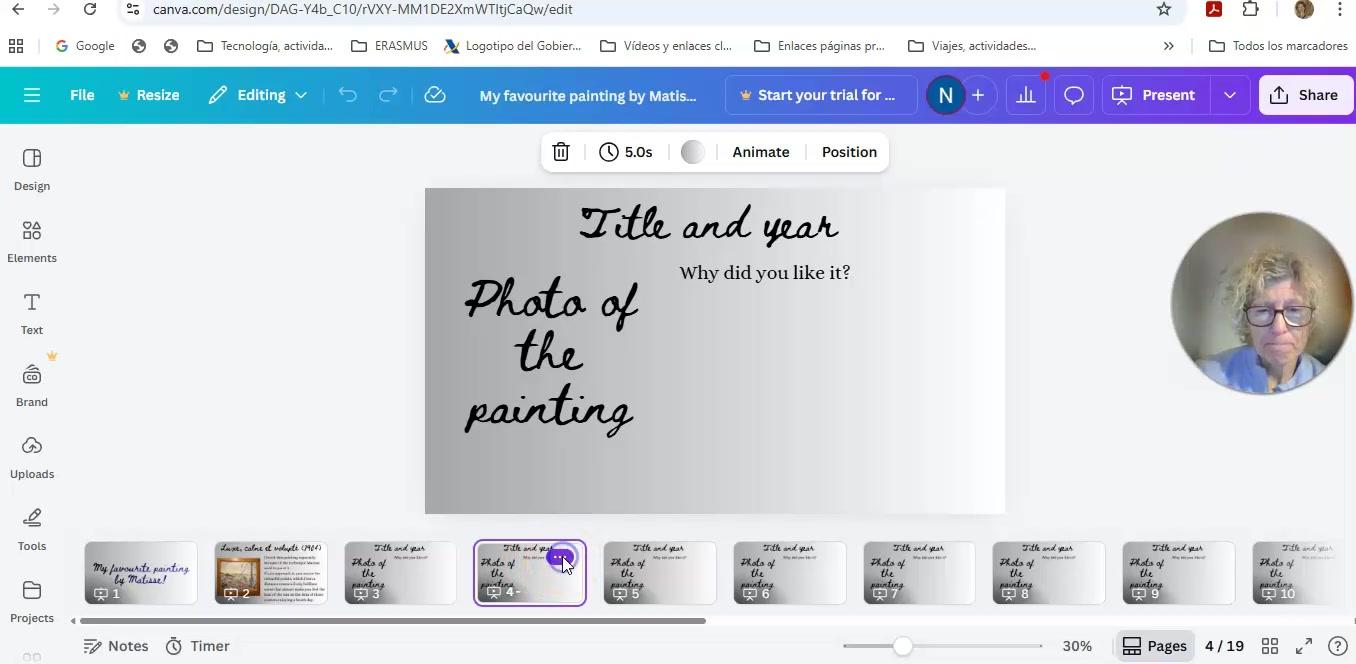
Task: Open the comments speech bubble icon
Action: click(x=1074, y=95)
